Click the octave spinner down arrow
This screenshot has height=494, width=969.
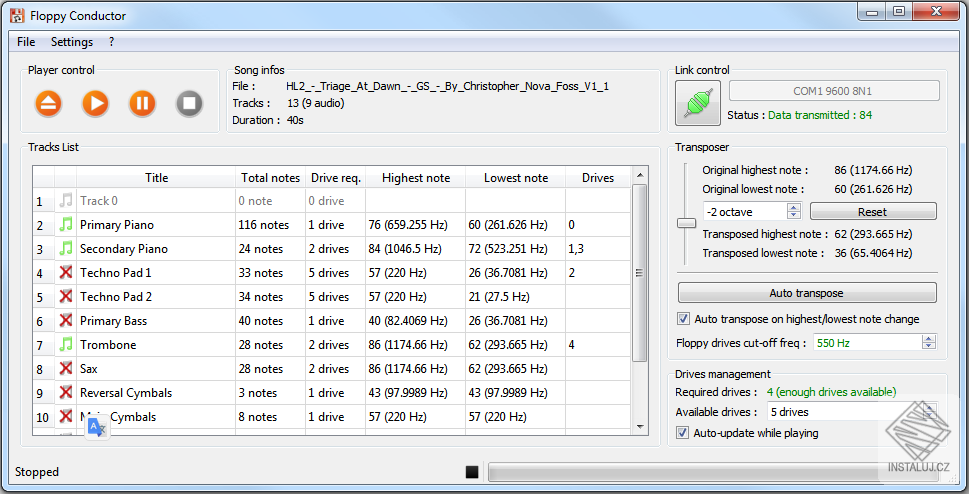tap(794, 215)
